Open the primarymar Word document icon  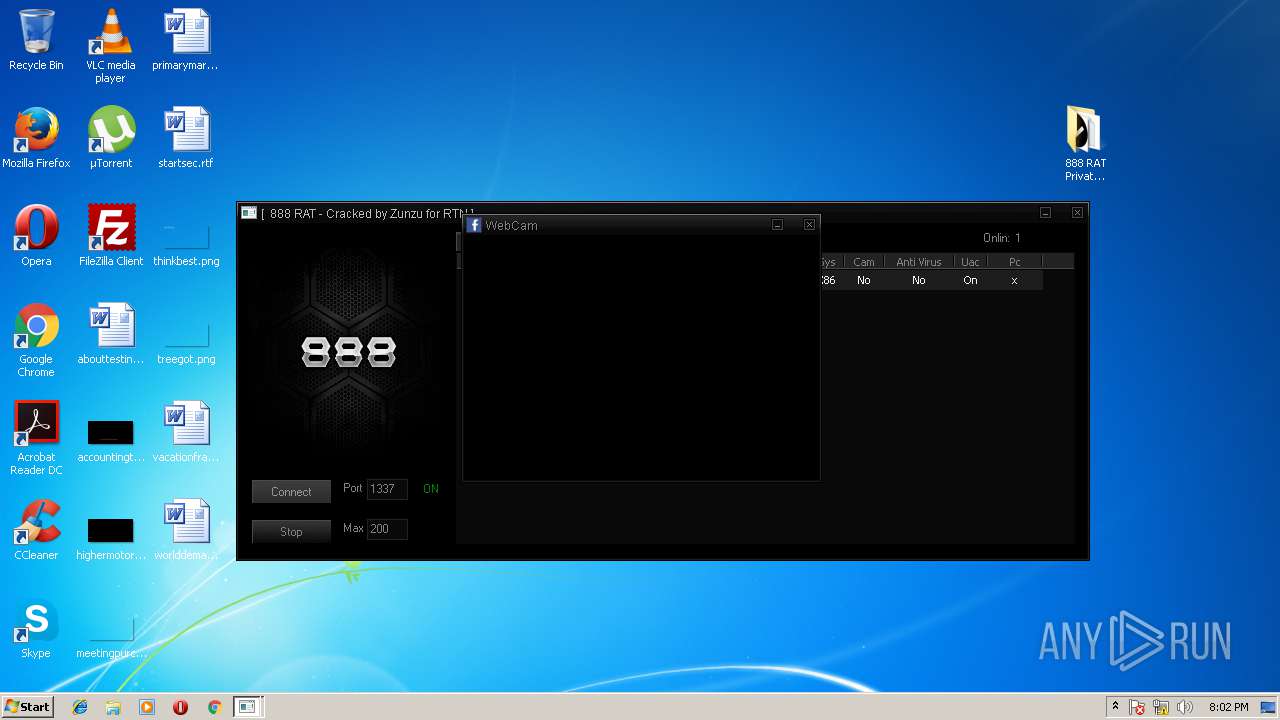[185, 40]
